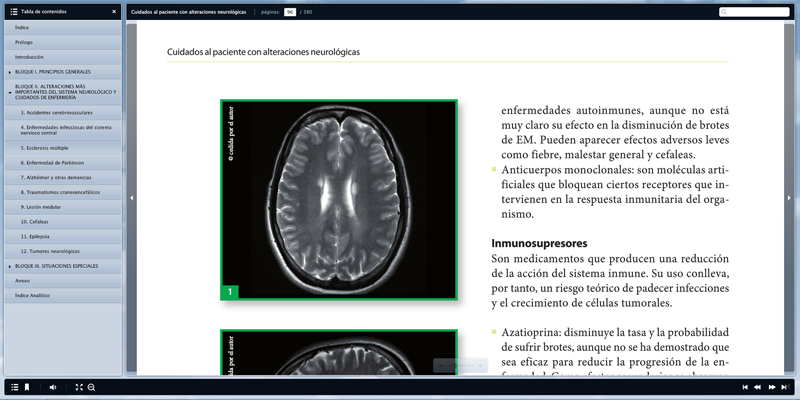Viewport: 800px width, 400px height.
Task: Expand BLOQUE I. PRINCIPIOS GENERALES
Action: click(63, 72)
